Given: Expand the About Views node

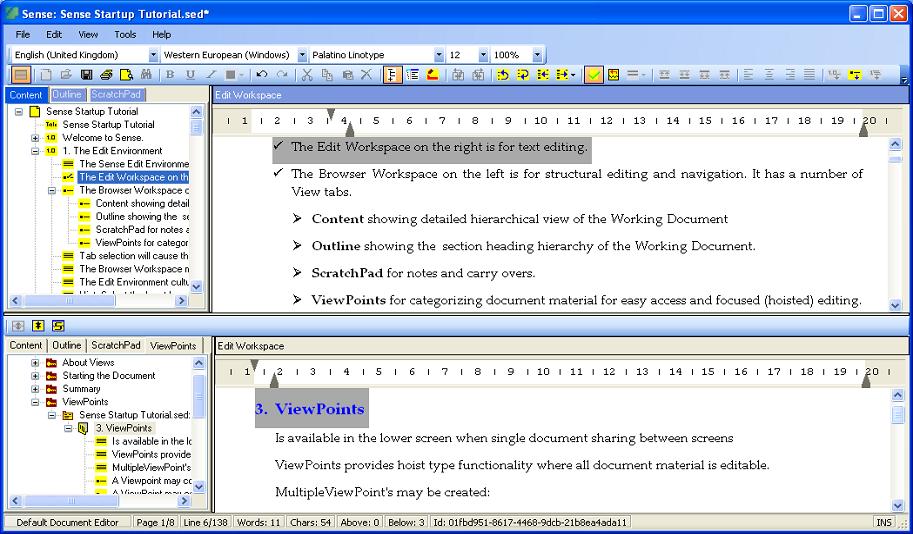Looking at the screenshot, I should click(x=35, y=363).
